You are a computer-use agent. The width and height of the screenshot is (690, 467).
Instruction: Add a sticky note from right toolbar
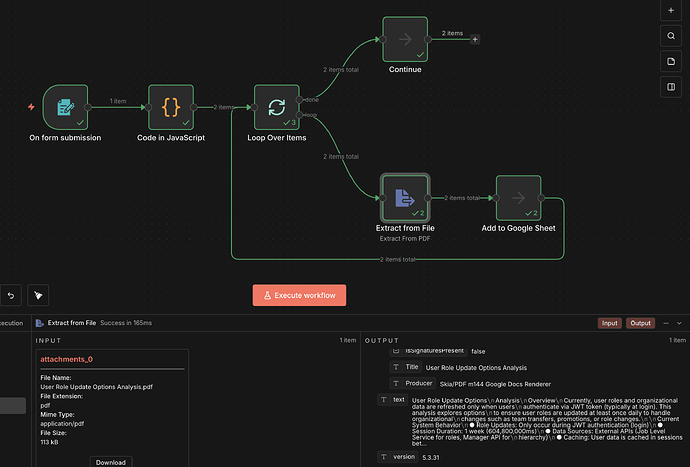coord(671,62)
